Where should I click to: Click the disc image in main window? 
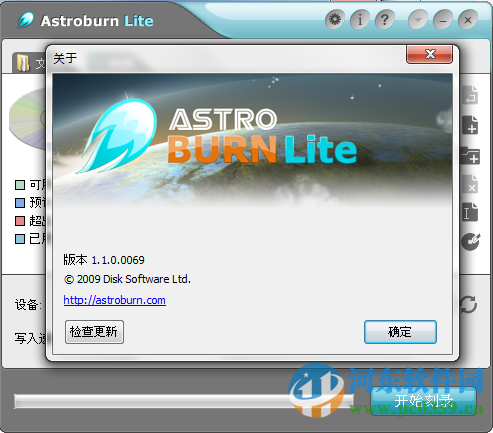click(27, 119)
